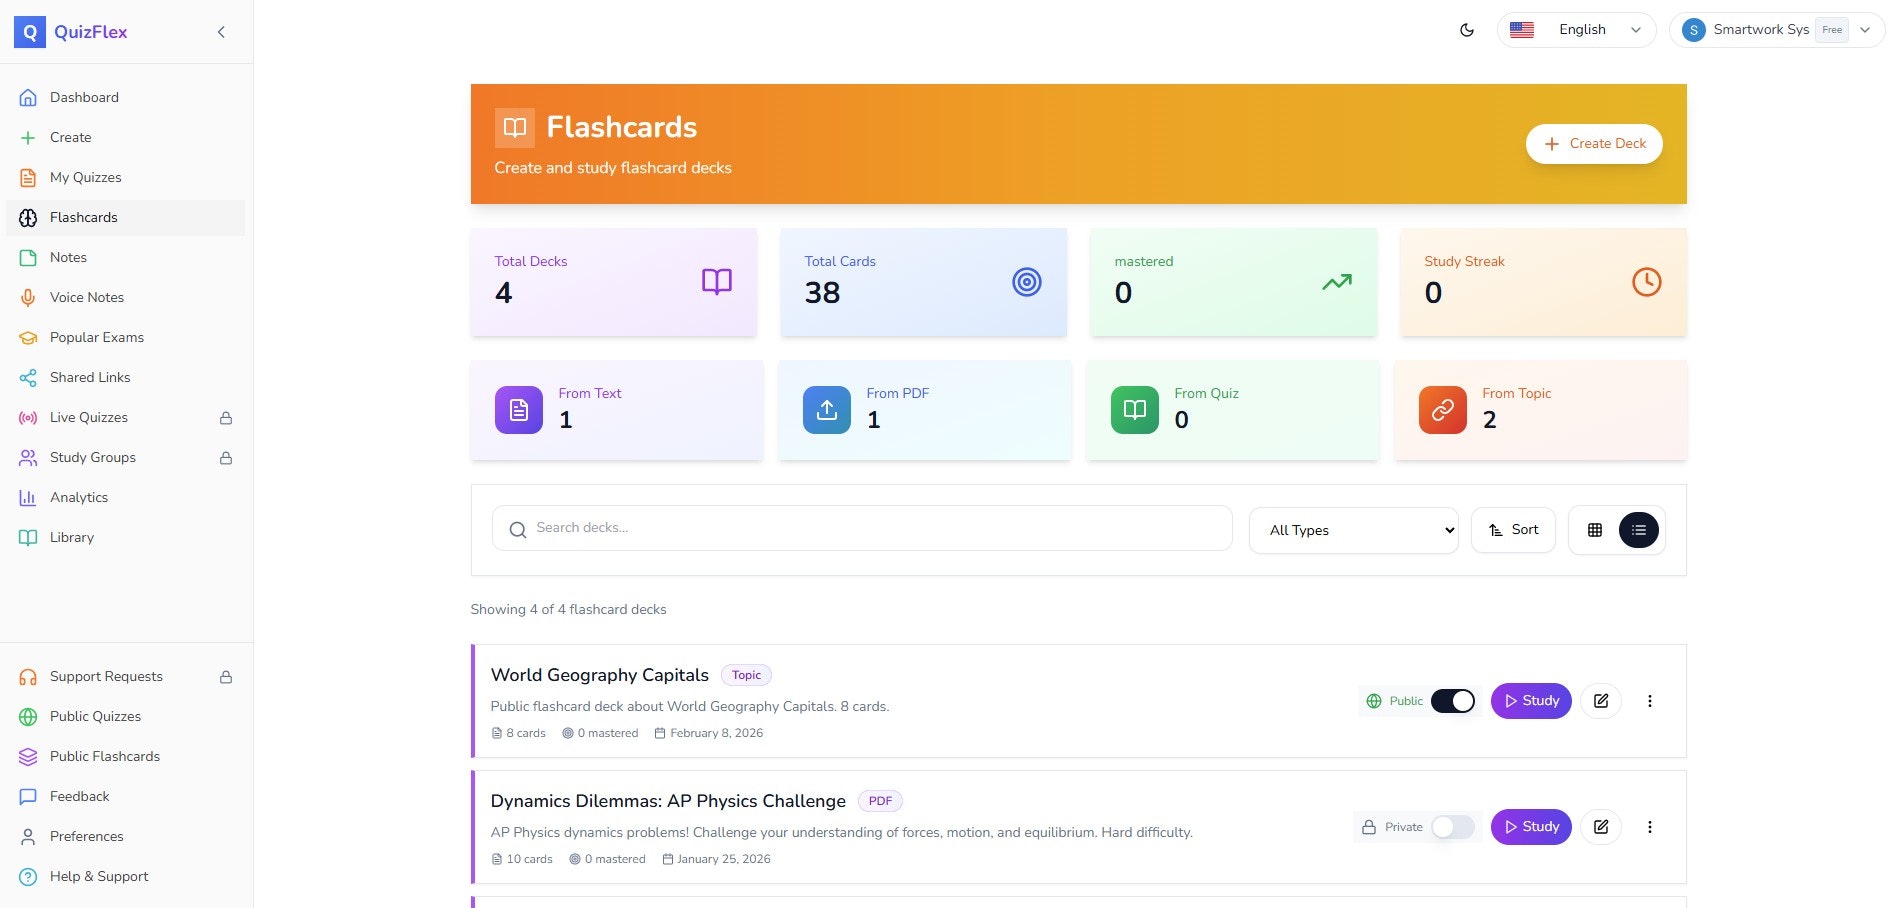Select the Flashcards icon in the sidebar
1891x908 pixels.
point(27,217)
